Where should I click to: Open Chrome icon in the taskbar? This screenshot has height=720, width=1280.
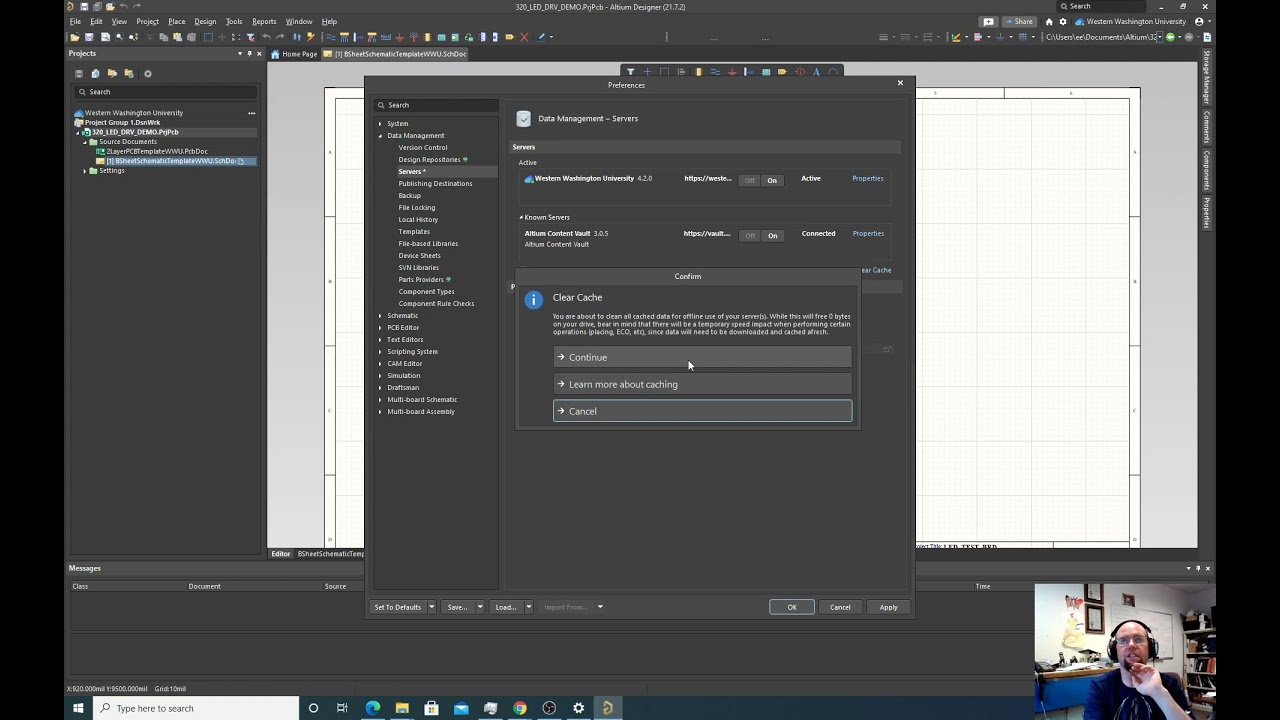519,708
